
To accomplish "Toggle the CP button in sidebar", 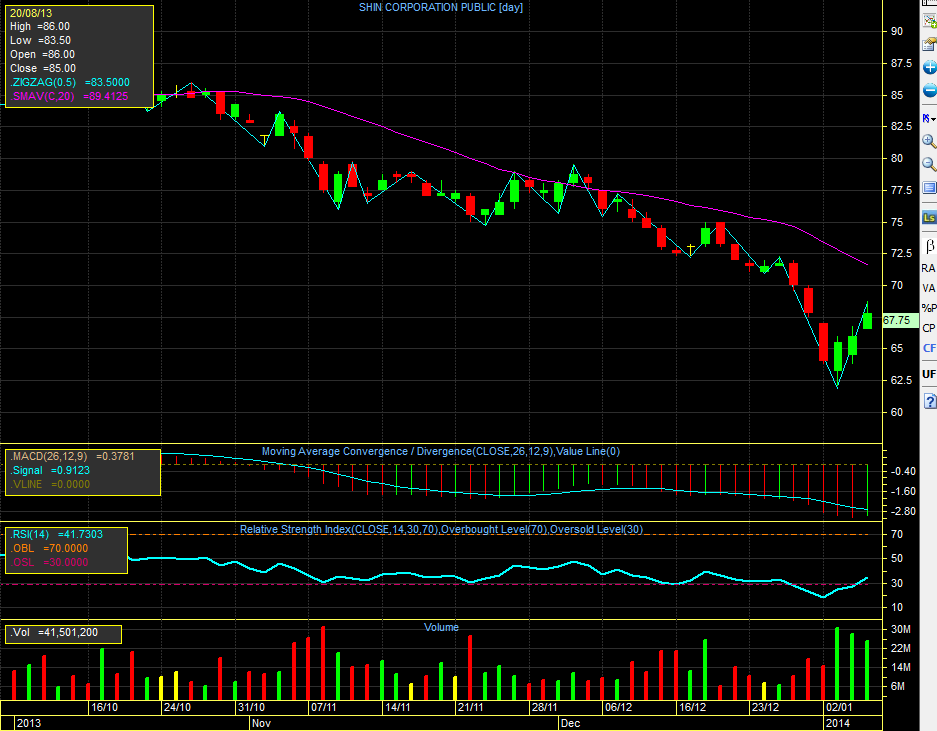I will tap(929, 328).
